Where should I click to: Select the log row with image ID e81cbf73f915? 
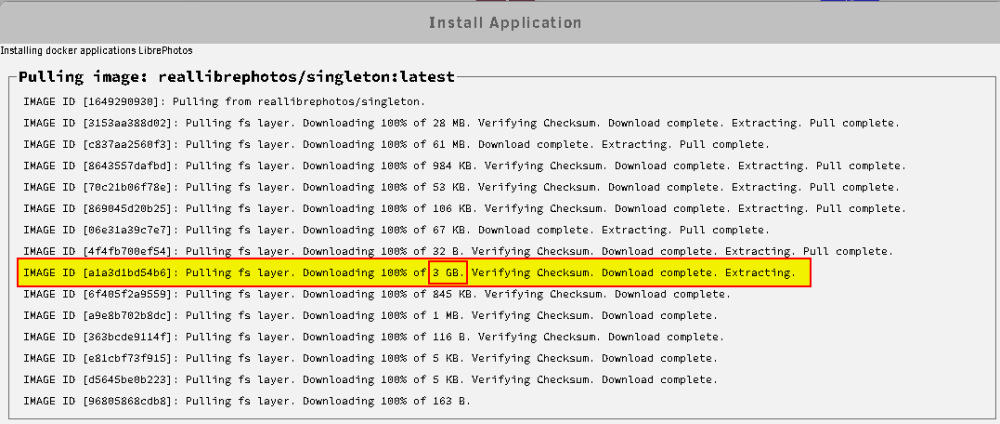[x=371, y=358]
